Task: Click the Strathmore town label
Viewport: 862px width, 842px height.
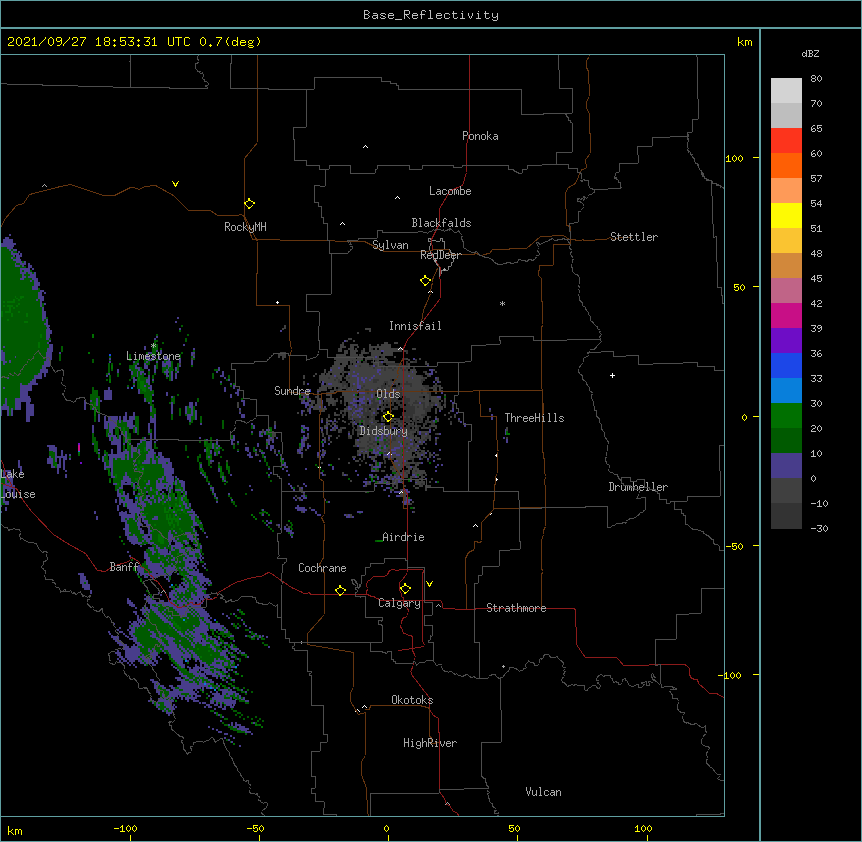Action: (x=516, y=608)
